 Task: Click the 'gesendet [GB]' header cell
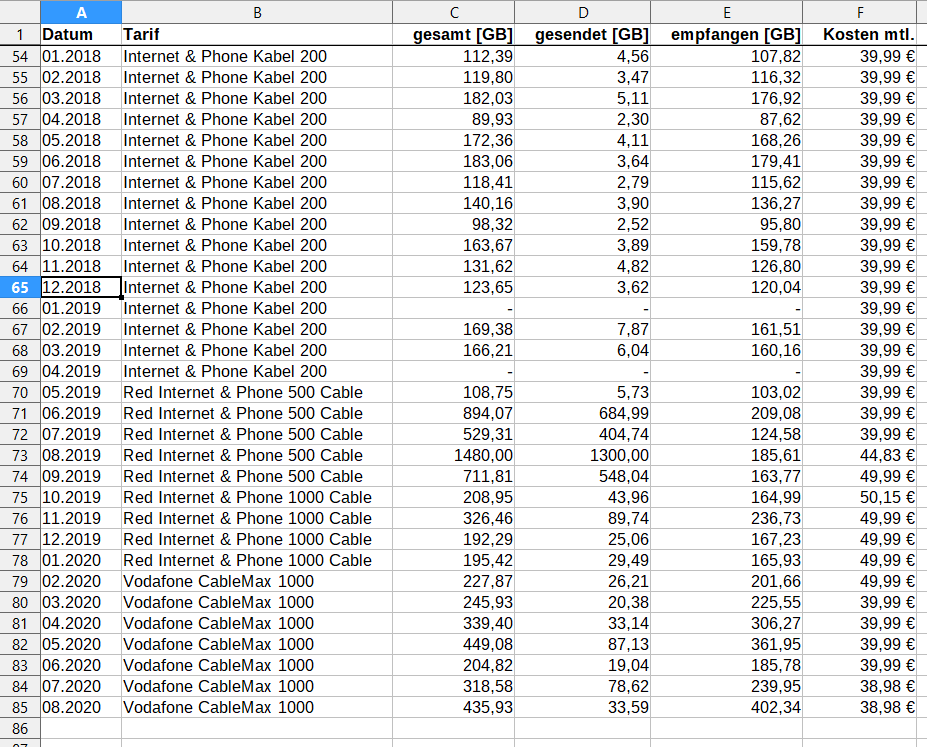click(x=582, y=35)
